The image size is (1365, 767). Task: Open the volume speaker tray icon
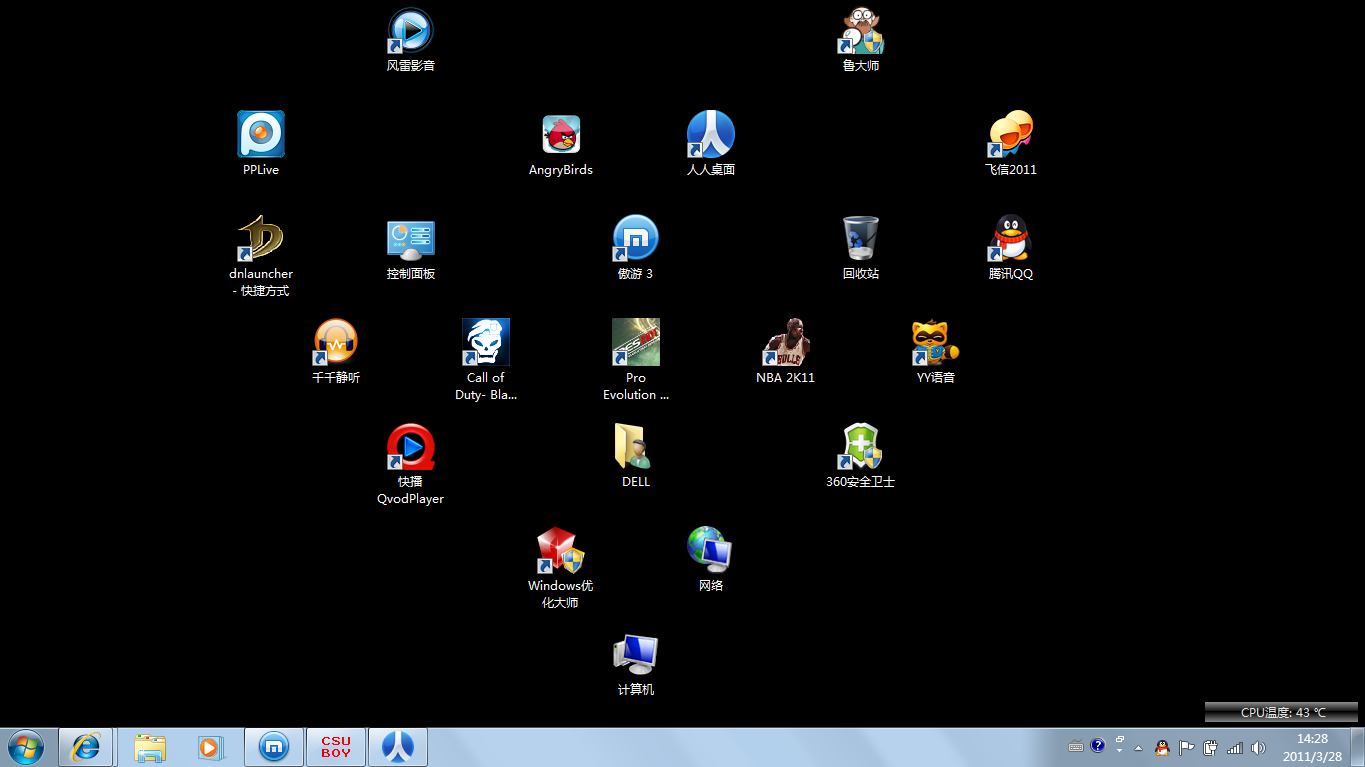click(x=1258, y=747)
